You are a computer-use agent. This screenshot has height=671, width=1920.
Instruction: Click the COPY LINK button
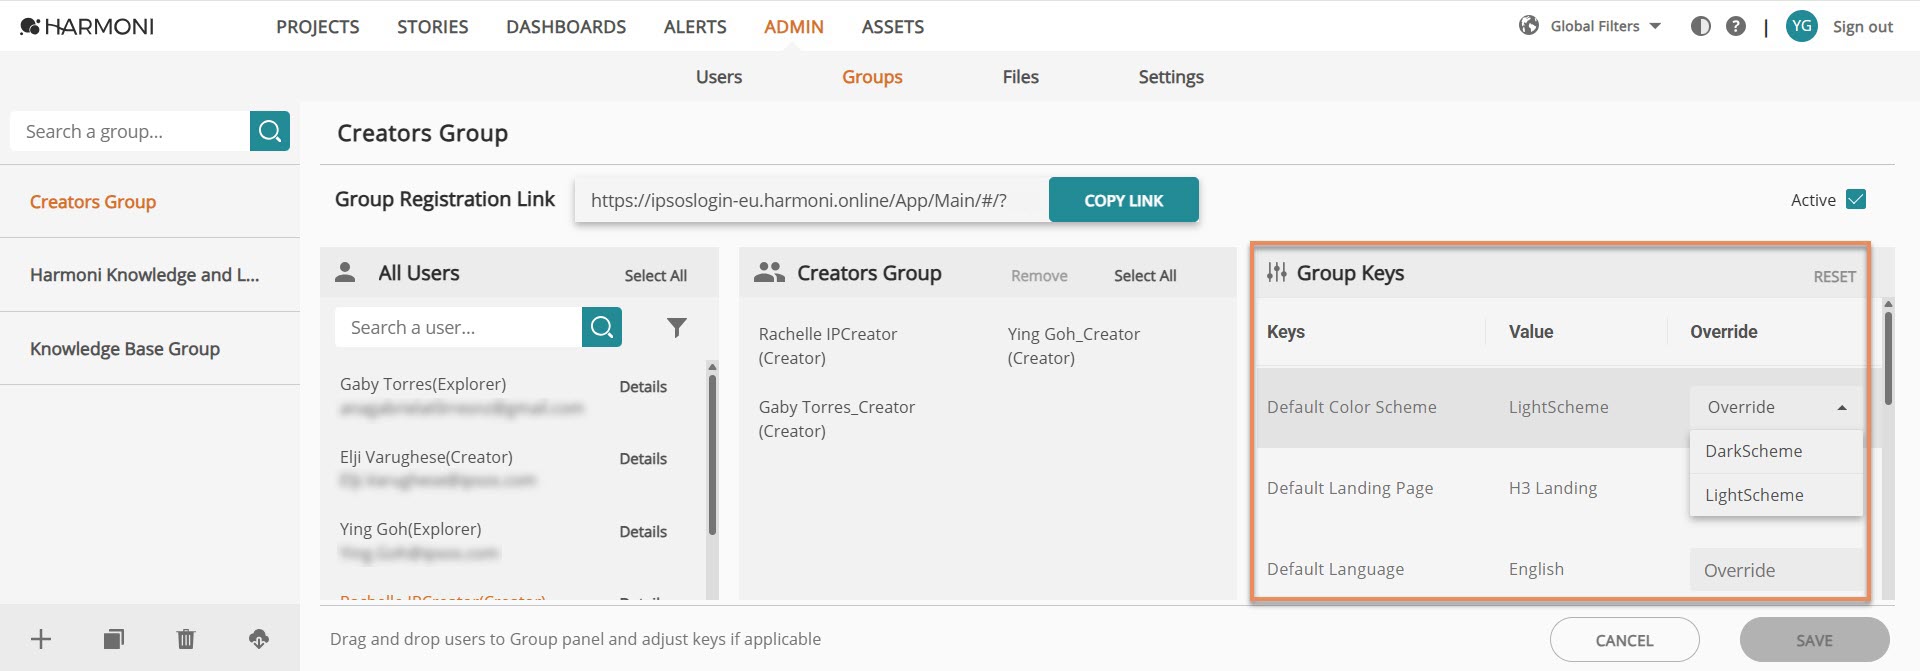point(1124,200)
